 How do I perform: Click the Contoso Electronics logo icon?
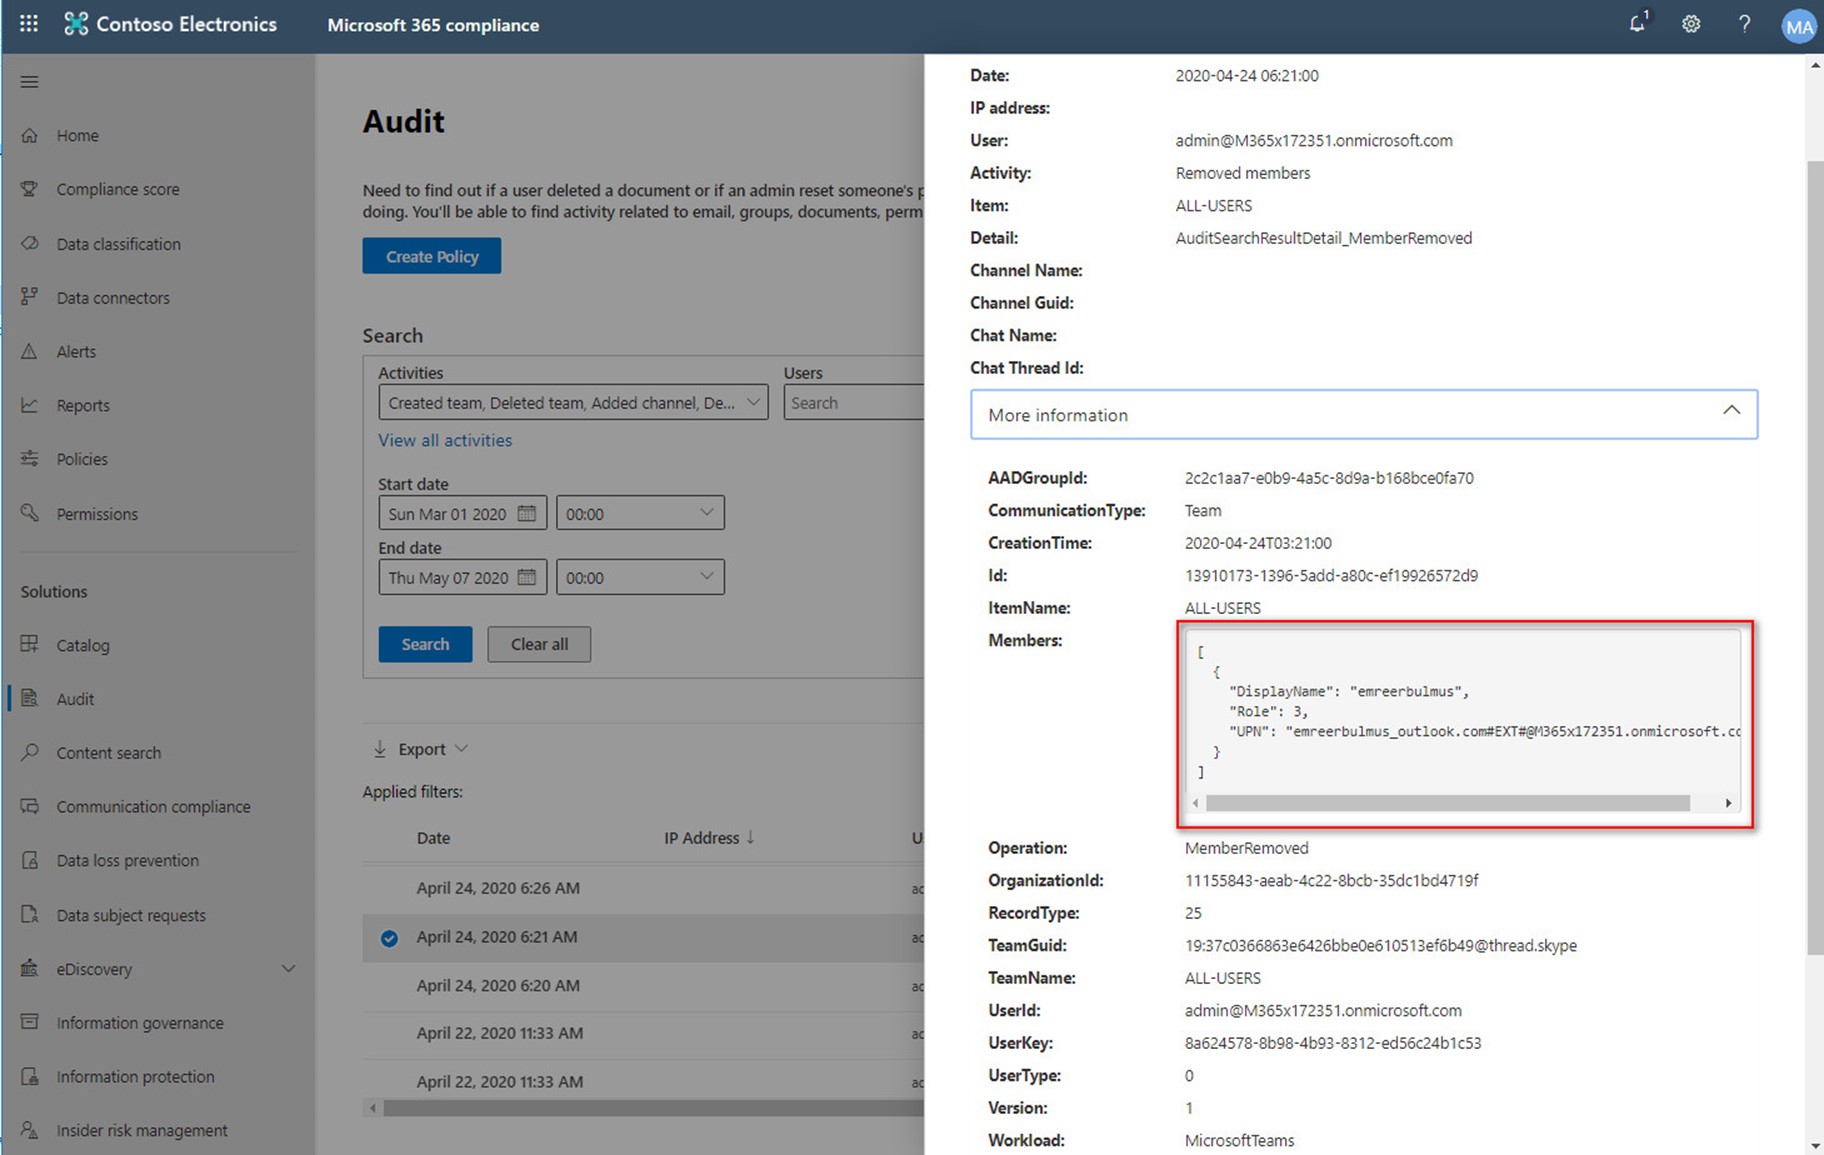(x=76, y=24)
